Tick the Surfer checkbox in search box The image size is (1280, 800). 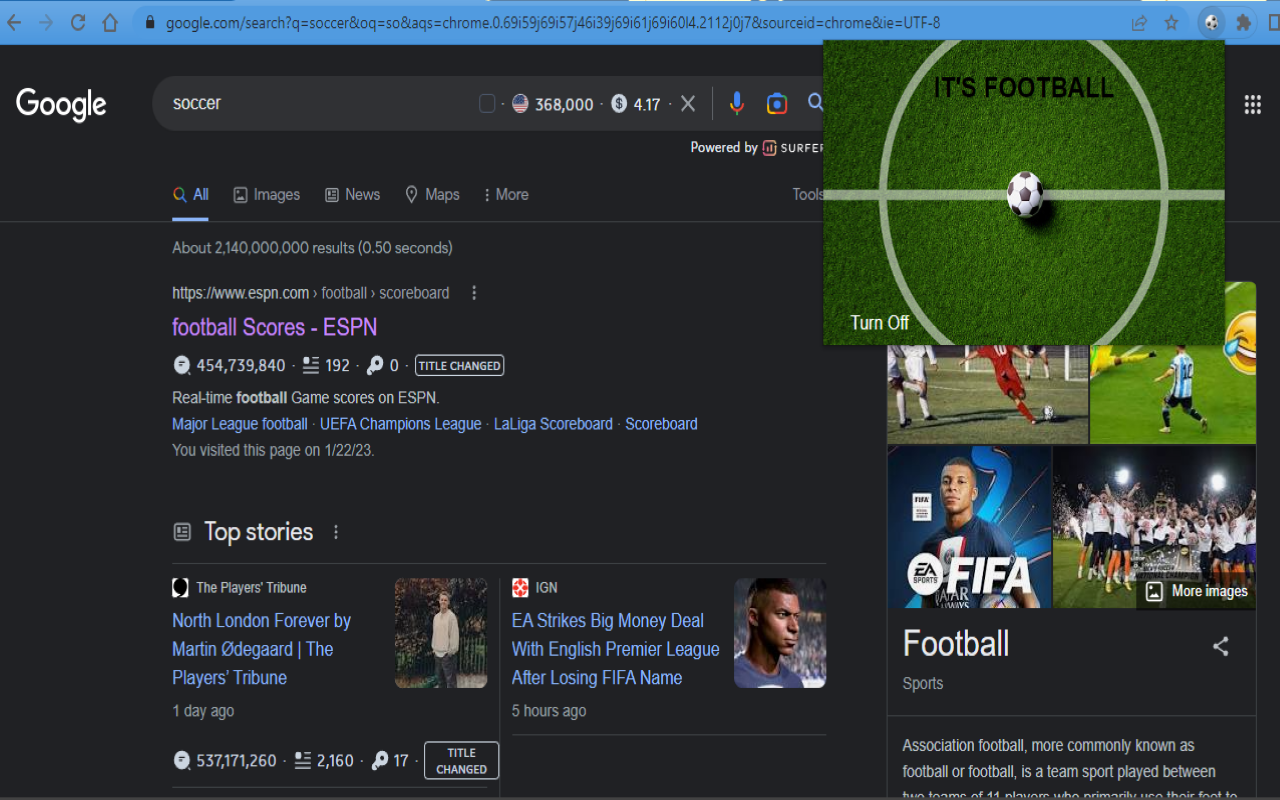[x=487, y=104]
